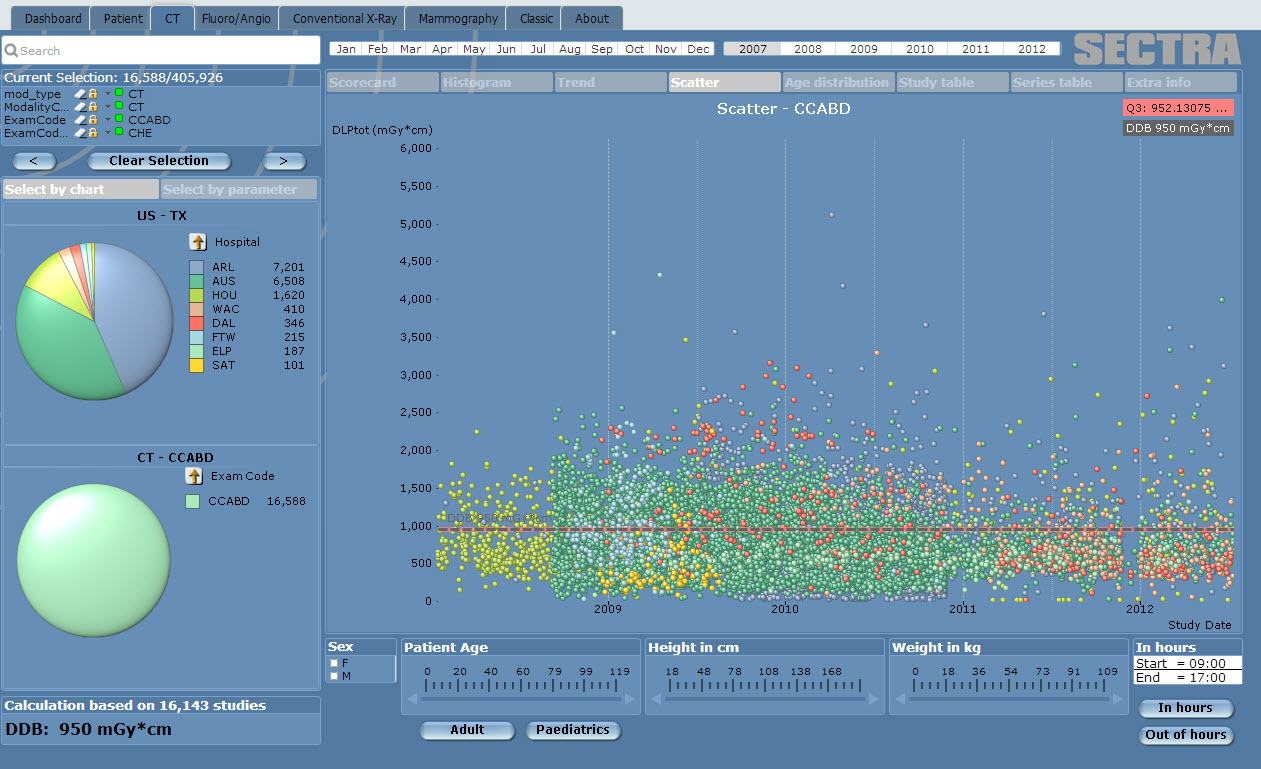Expand the mod_type value dropdown arrow

pyautogui.click(x=107, y=94)
